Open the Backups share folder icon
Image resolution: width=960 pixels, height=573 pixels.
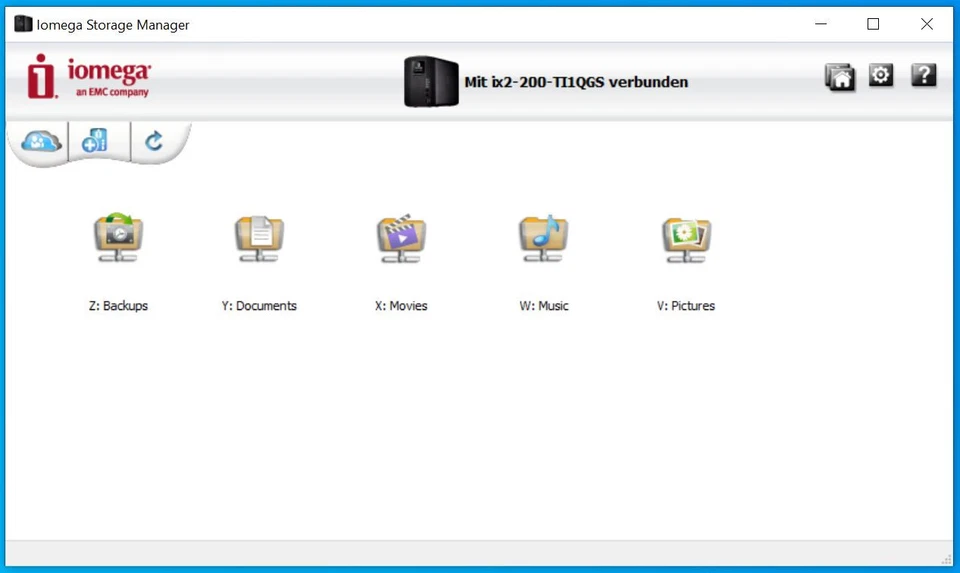pyautogui.click(x=118, y=238)
